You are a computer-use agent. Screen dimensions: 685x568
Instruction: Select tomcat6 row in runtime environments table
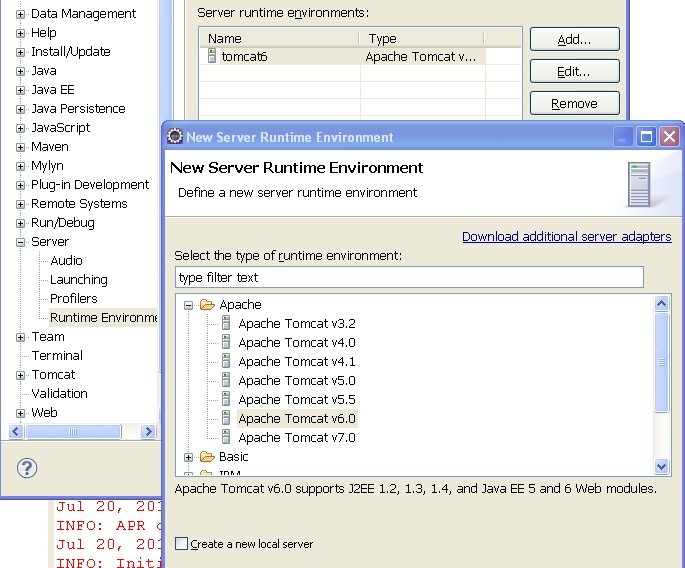coord(343,56)
